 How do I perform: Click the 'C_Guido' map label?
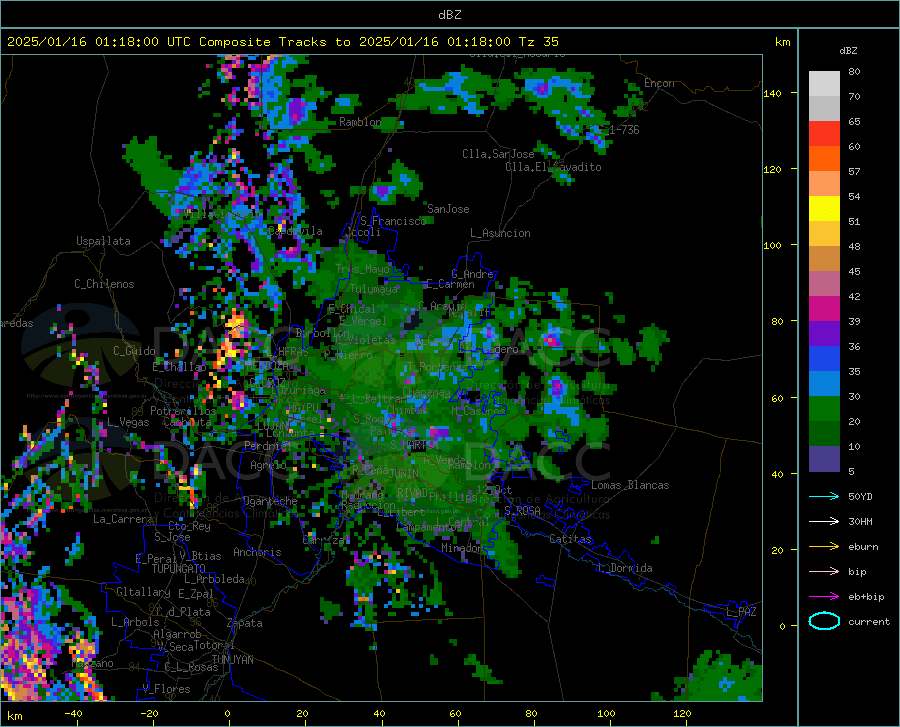(134, 351)
